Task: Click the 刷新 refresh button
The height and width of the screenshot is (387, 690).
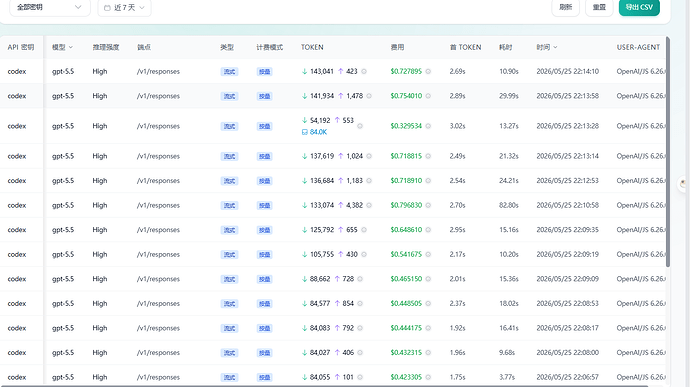Action: 565,7
